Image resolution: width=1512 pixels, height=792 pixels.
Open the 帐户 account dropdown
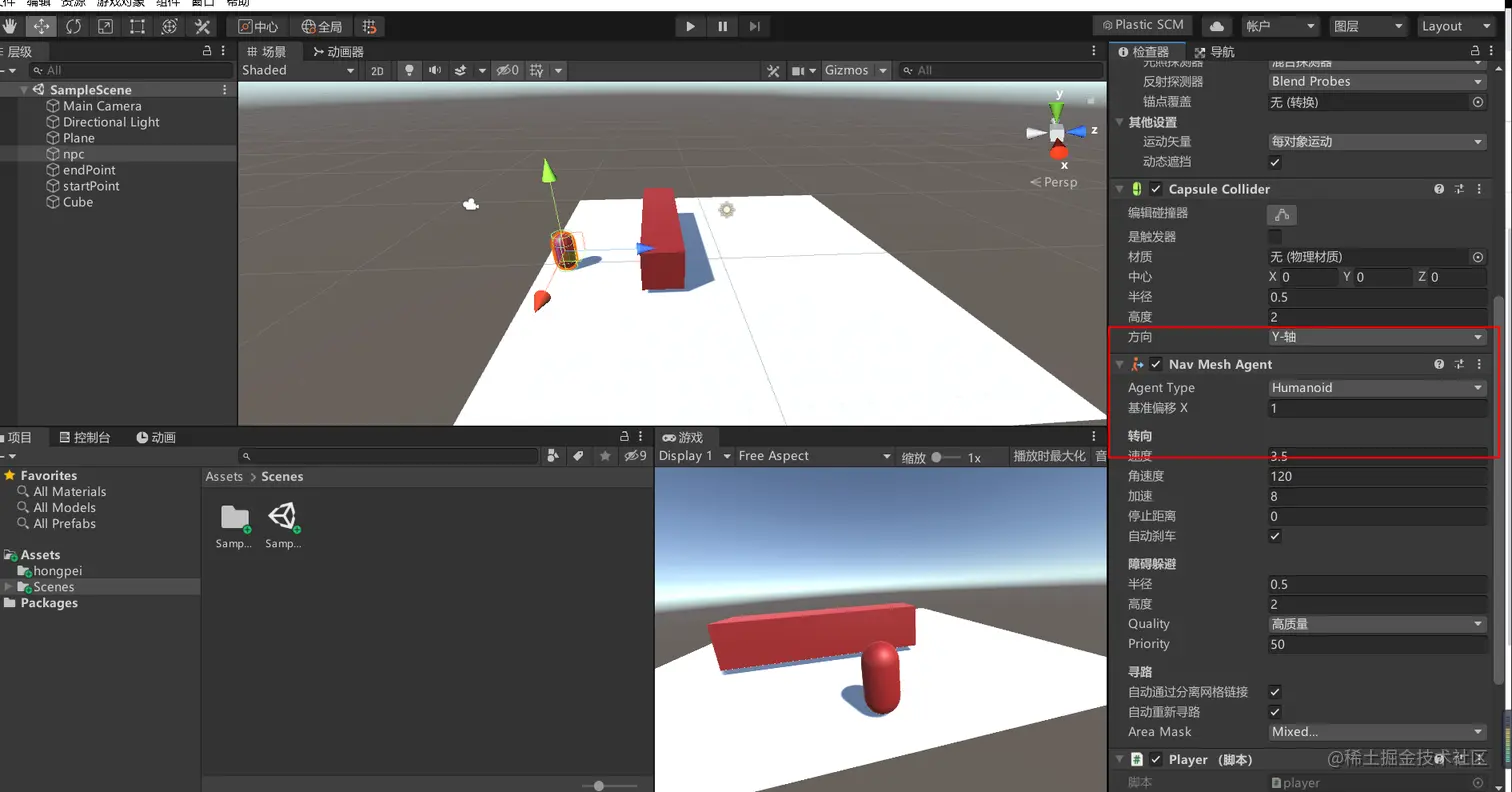[x=1280, y=26]
